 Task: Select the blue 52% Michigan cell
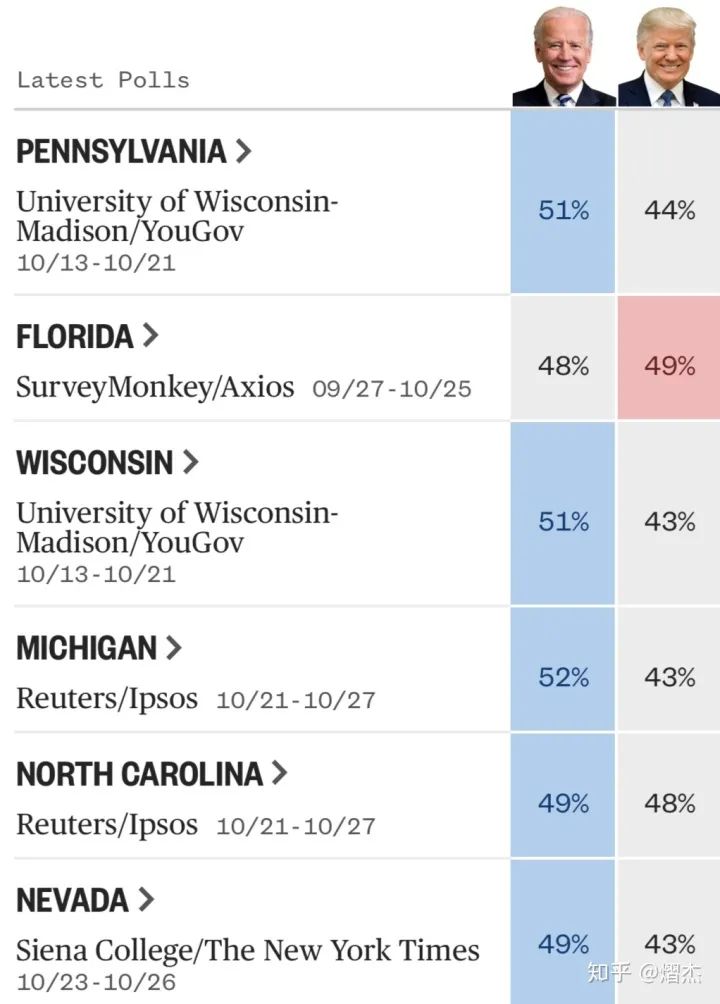point(563,677)
